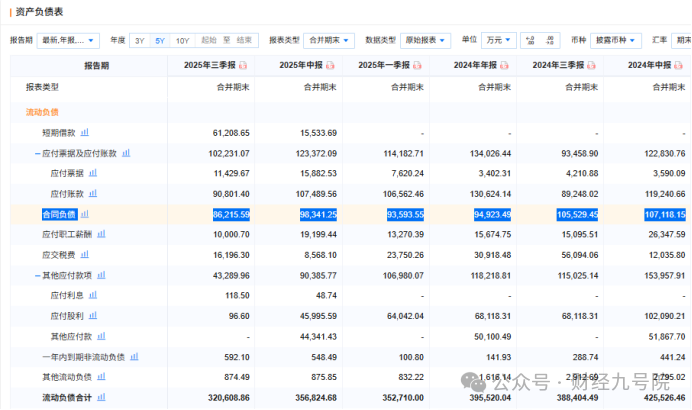Open the 汇率 dropdown
The height and width of the screenshot is (410, 692).
(681, 40)
